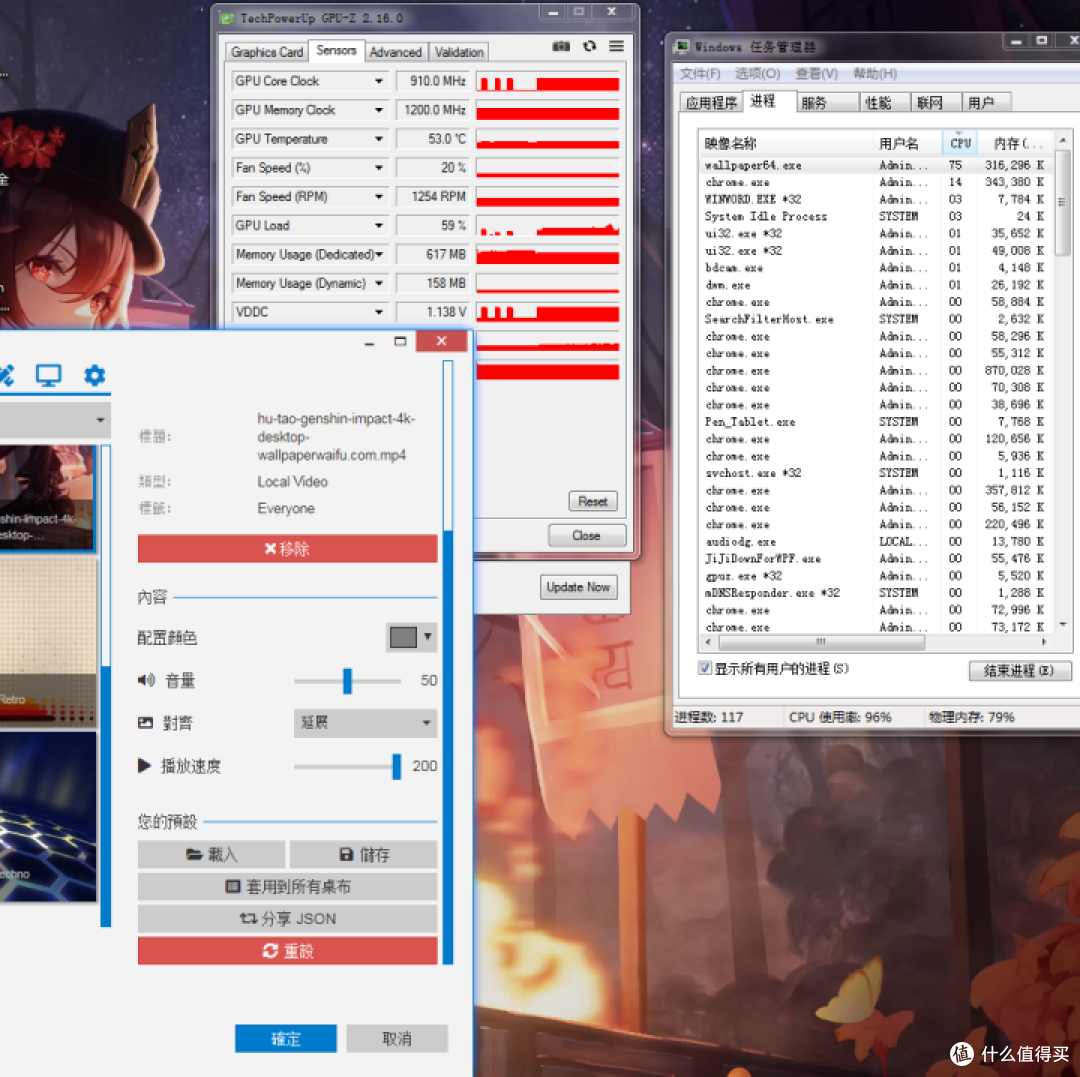The width and height of the screenshot is (1080, 1077).
Task: Expand the GPU Temperature sensor dropdown
Action: 378,139
